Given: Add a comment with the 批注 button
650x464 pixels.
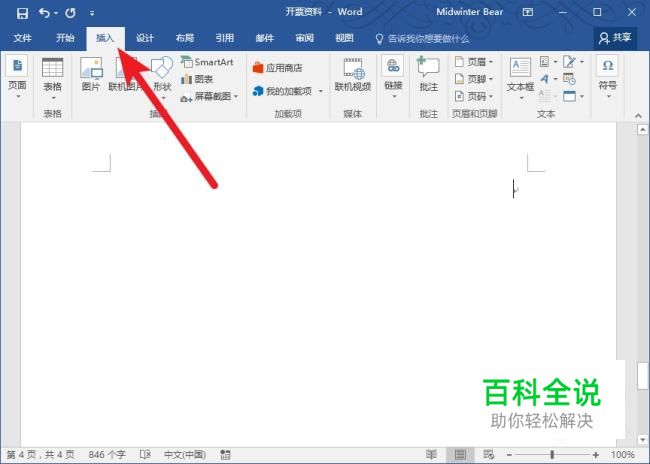Looking at the screenshot, I should 428,75.
